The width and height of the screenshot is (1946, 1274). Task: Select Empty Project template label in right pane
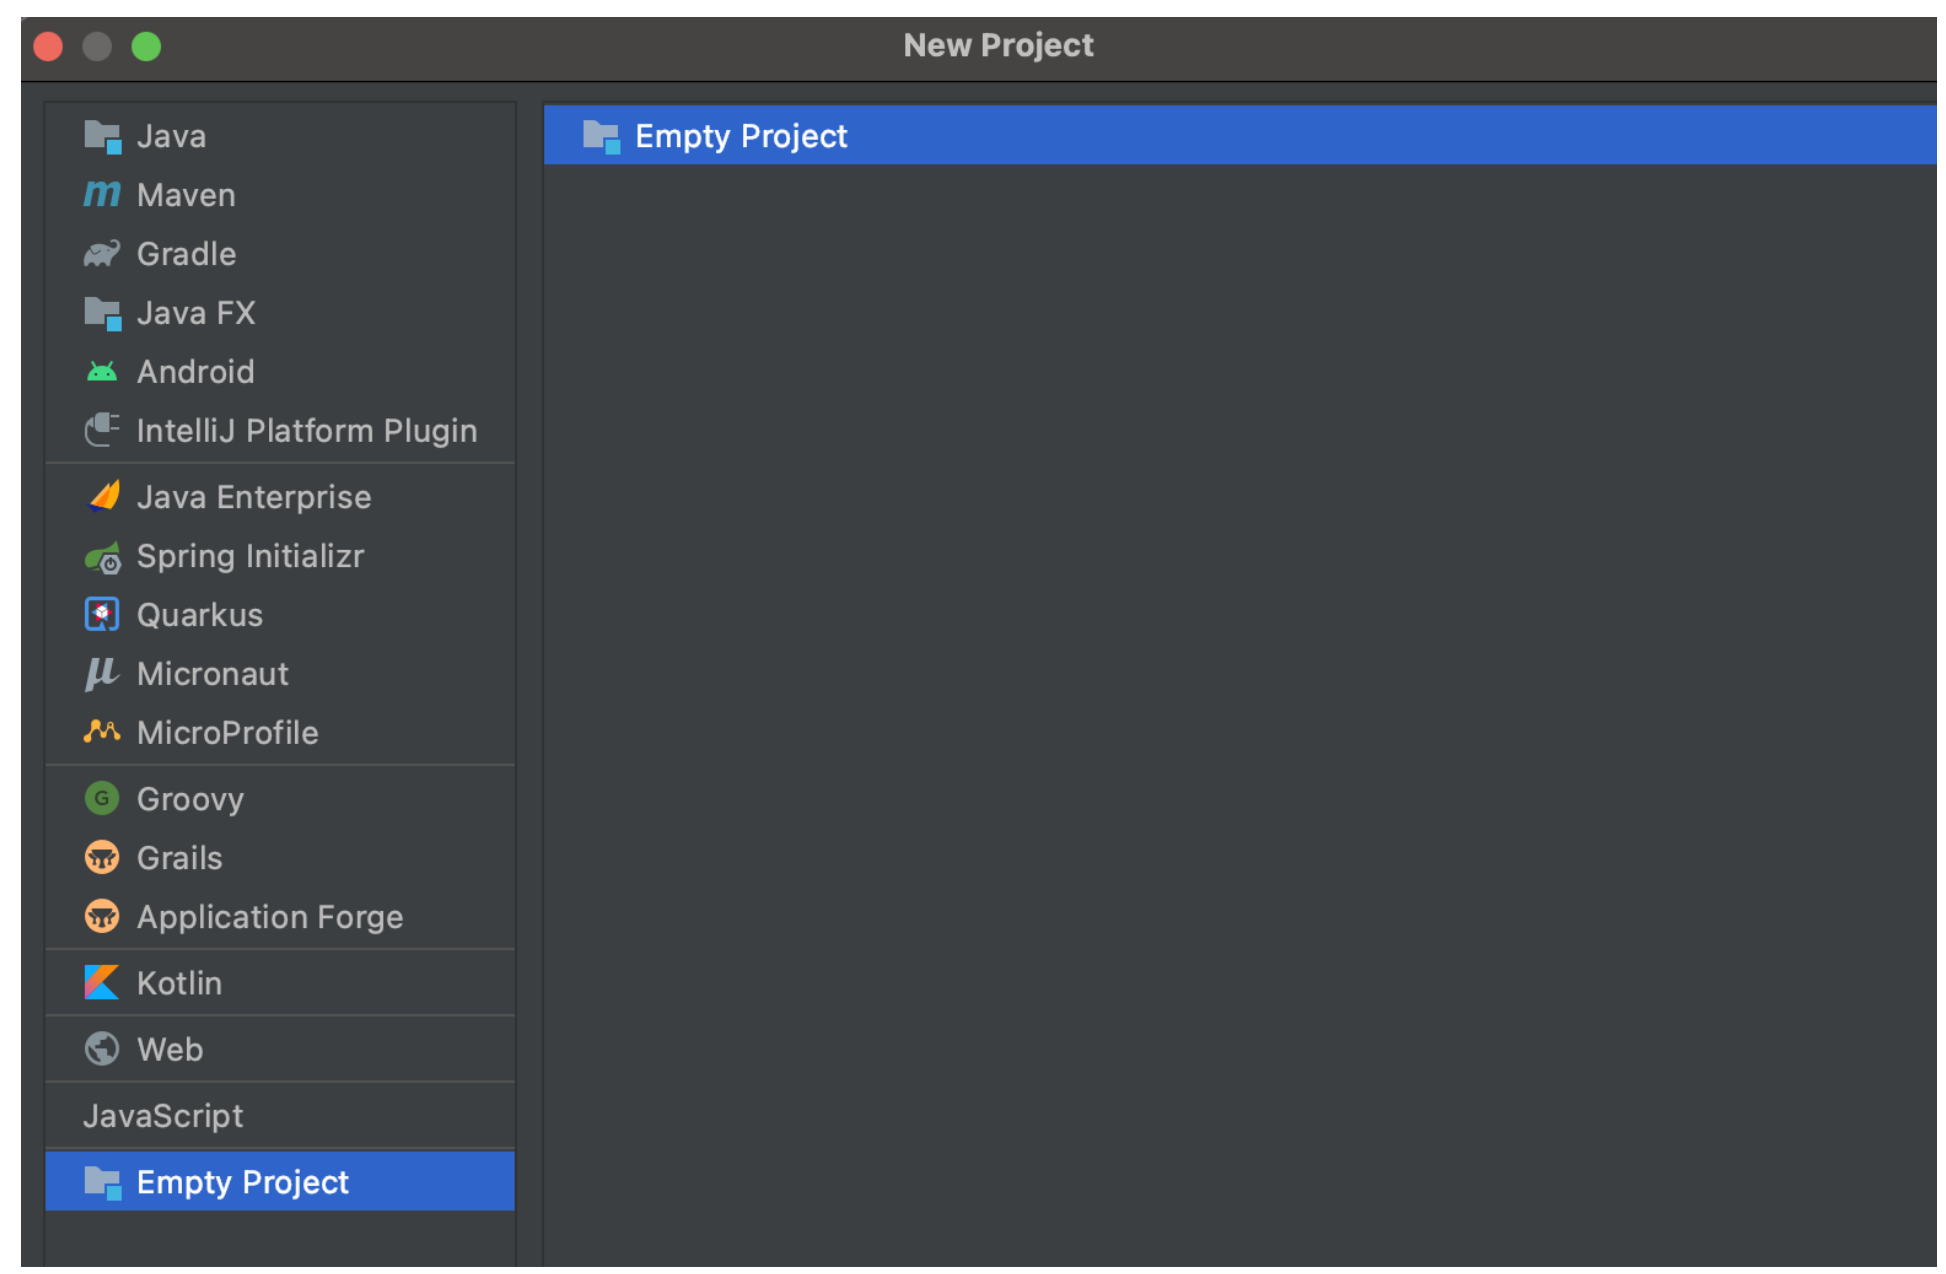point(741,136)
